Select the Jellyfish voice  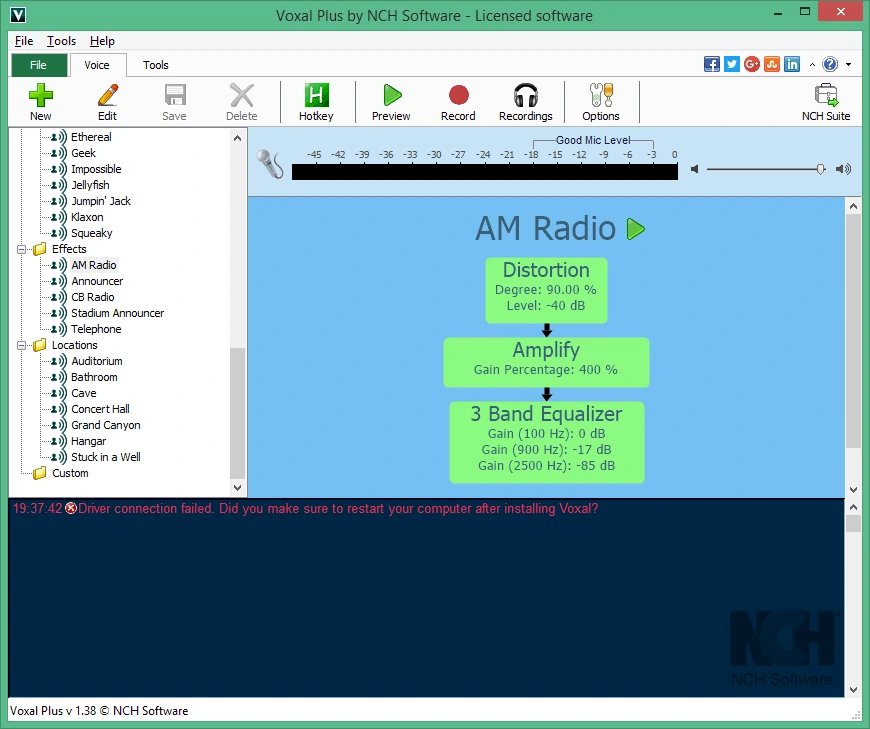[90, 185]
